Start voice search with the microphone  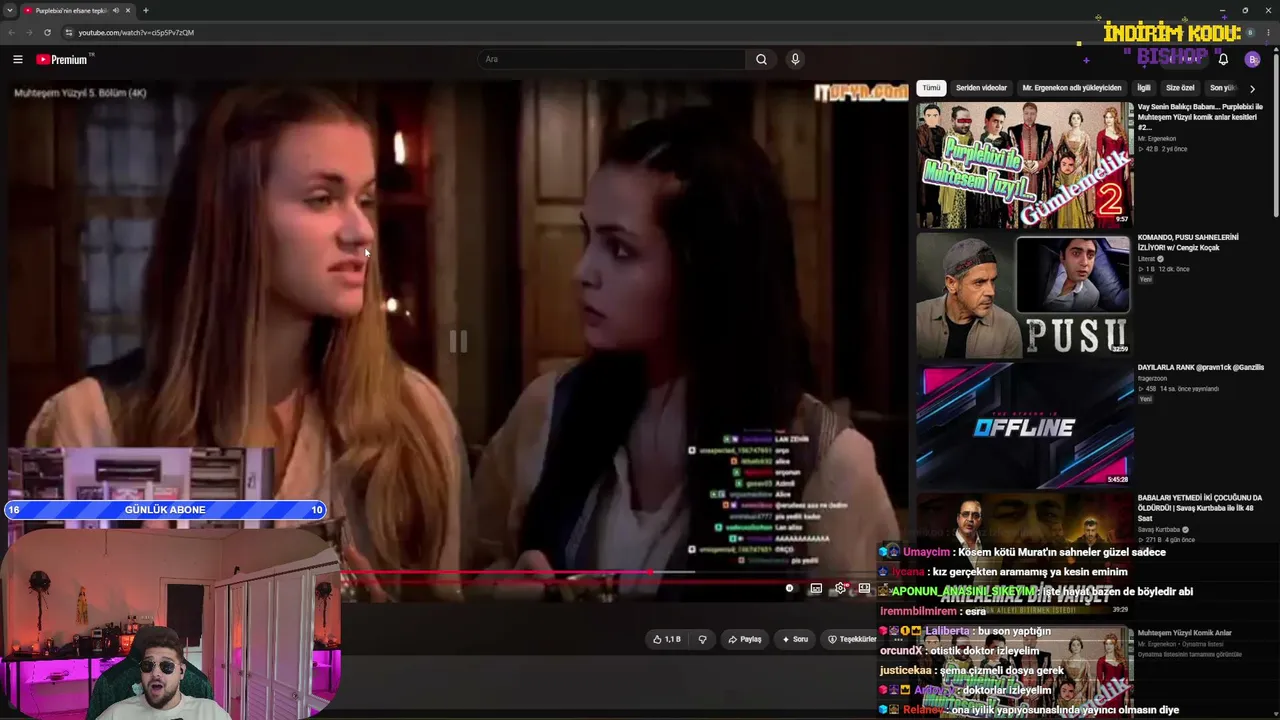(795, 60)
